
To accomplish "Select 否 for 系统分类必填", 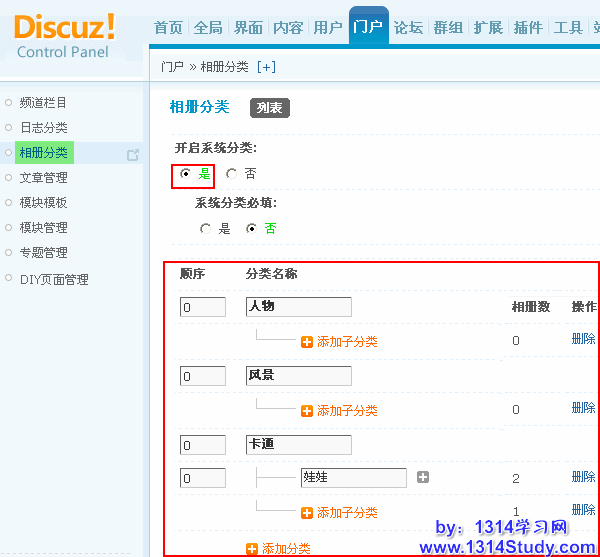I will coord(252,229).
